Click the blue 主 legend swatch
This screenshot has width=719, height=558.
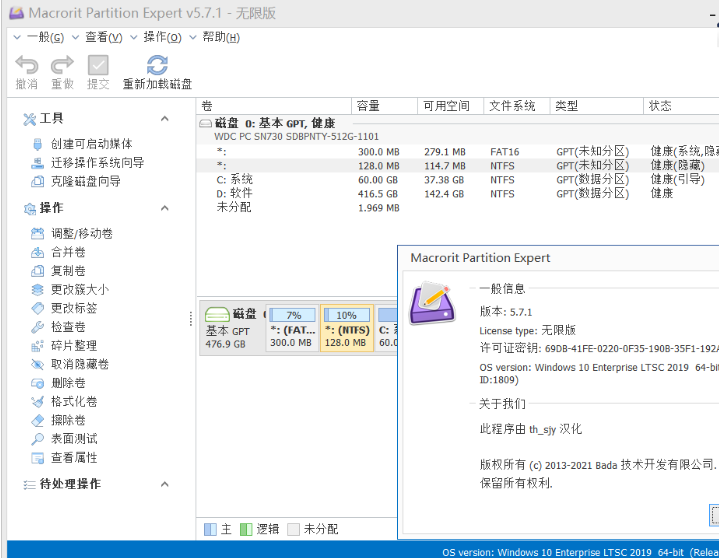(x=210, y=530)
